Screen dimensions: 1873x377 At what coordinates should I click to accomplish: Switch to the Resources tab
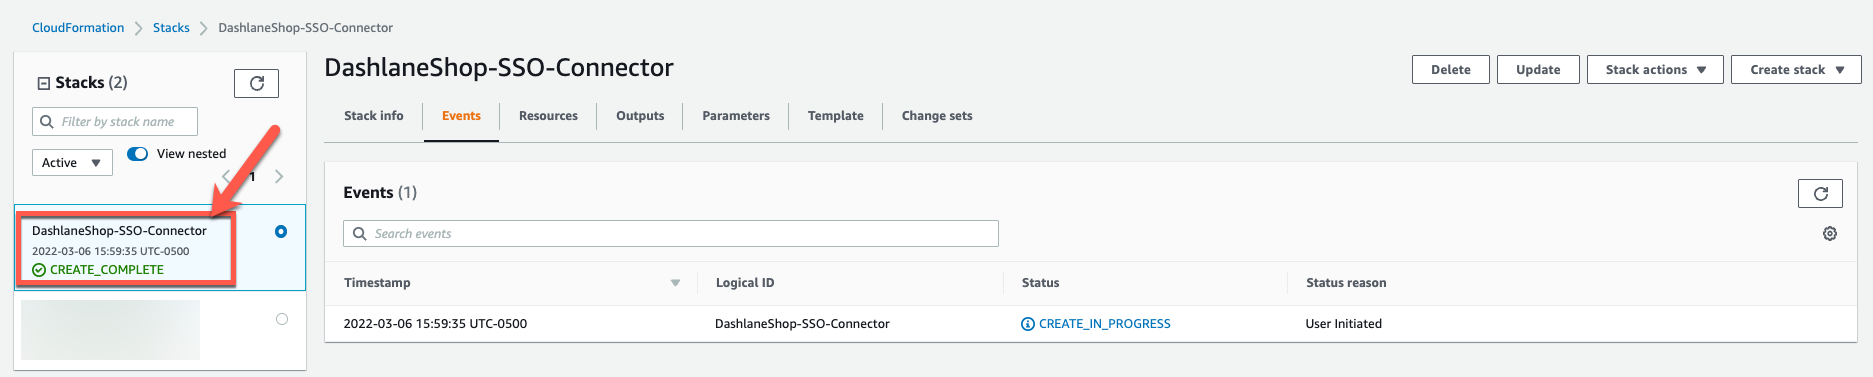[x=548, y=116]
